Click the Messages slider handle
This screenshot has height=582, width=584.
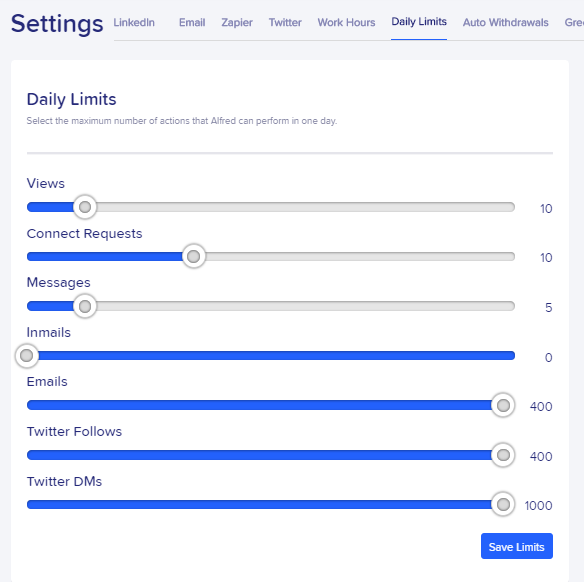[x=85, y=306]
